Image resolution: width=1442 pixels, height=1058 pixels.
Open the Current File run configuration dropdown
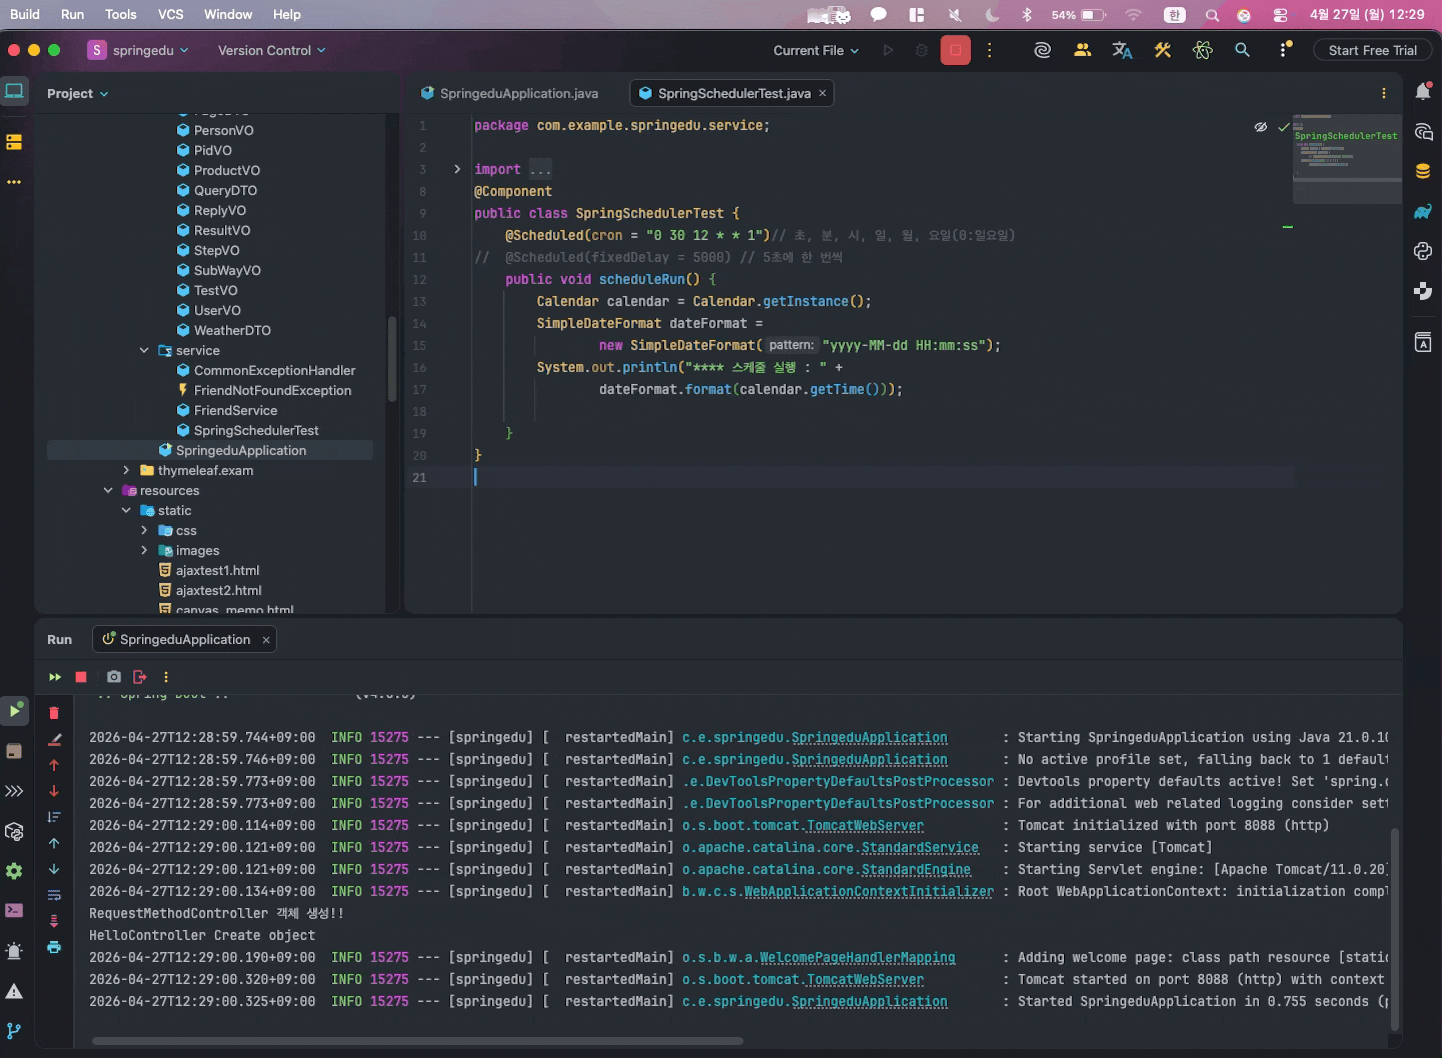pos(816,50)
